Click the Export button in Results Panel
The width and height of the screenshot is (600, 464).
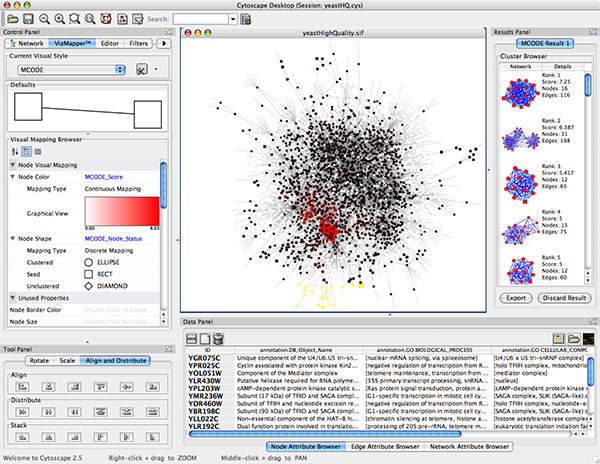coord(518,298)
